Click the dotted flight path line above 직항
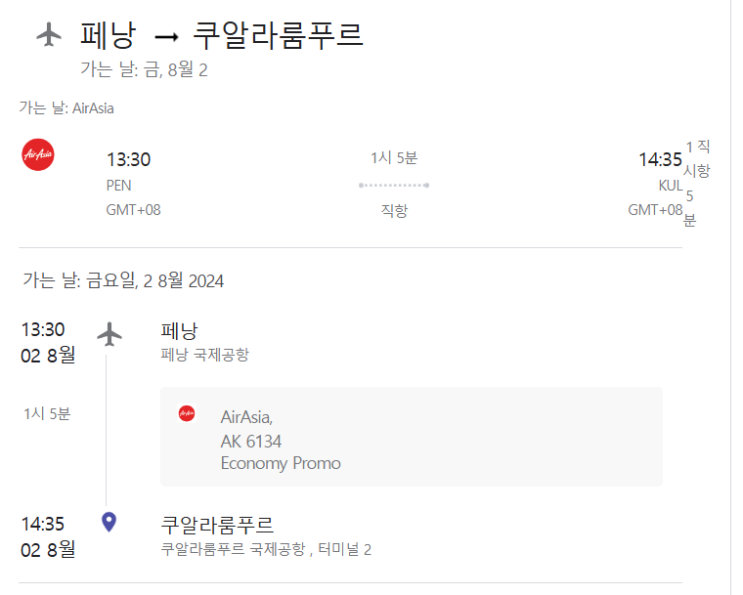This screenshot has width=743, height=595. point(394,185)
